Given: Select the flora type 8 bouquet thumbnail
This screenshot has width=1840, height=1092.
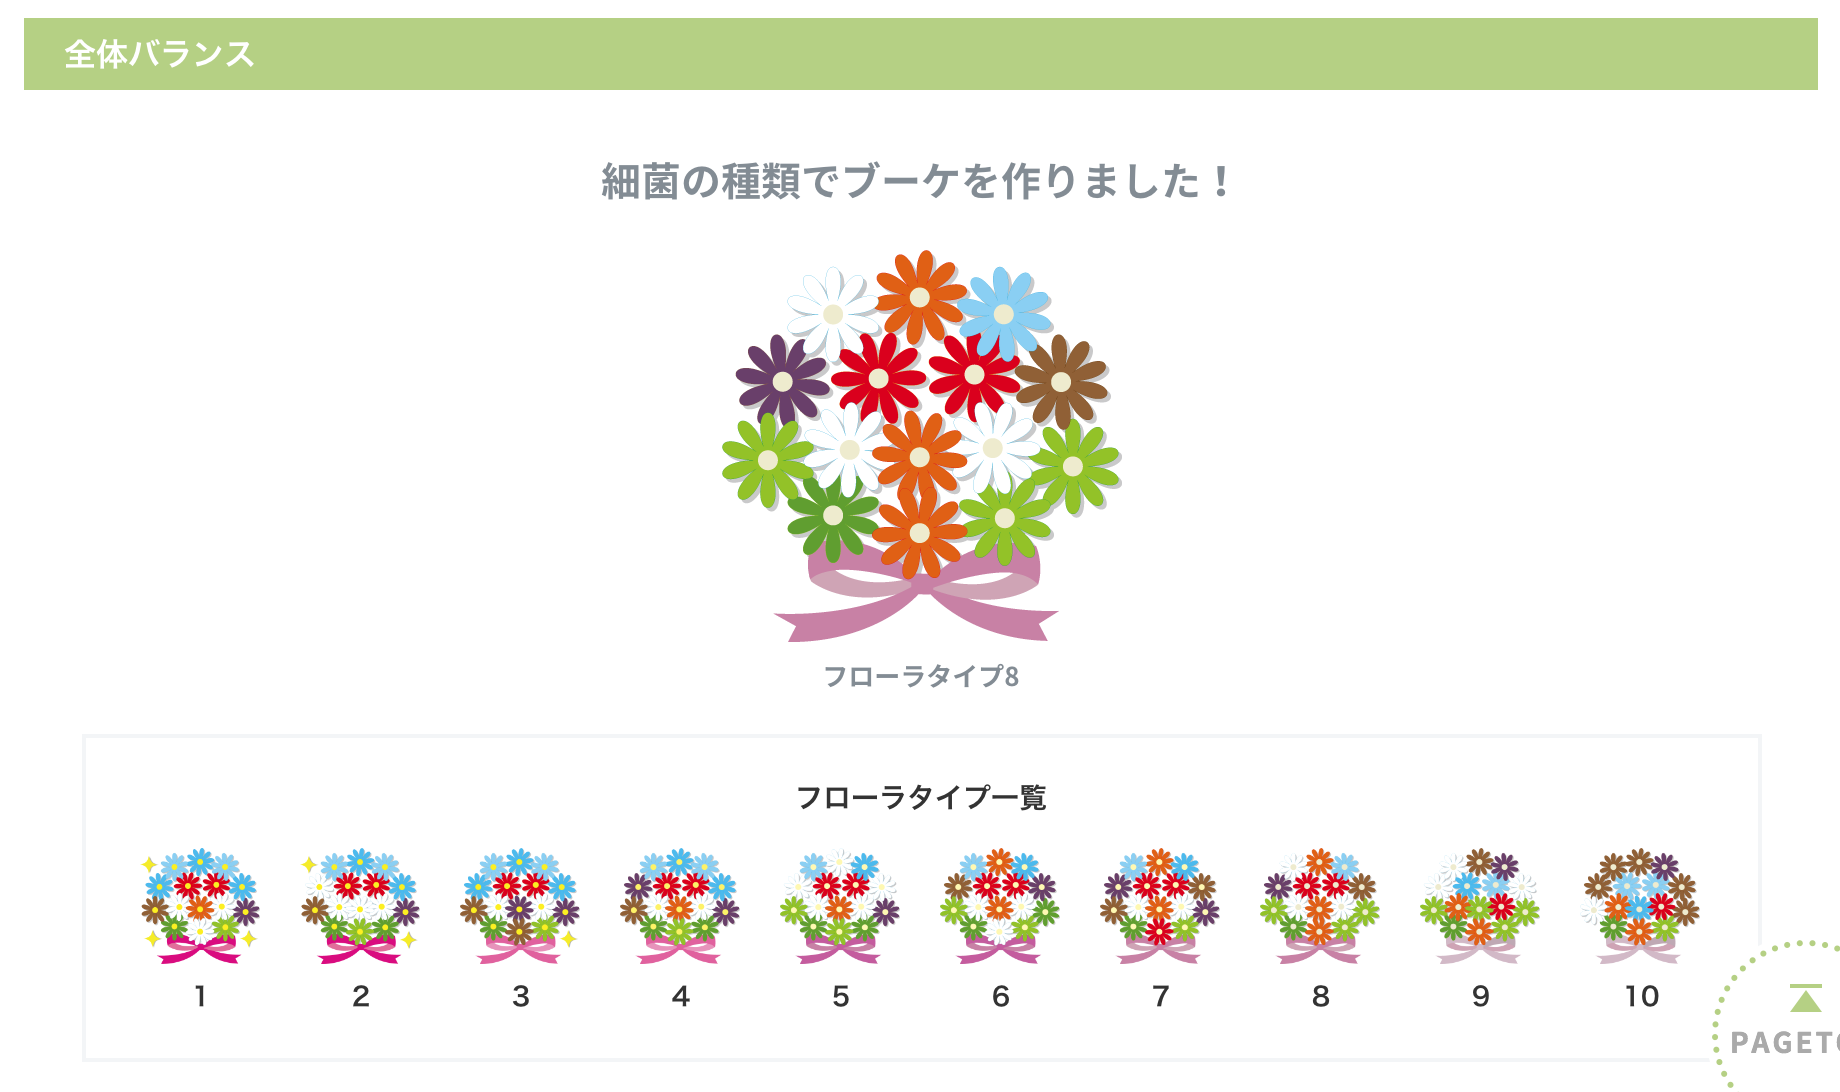Looking at the screenshot, I should coord(1320,906).
